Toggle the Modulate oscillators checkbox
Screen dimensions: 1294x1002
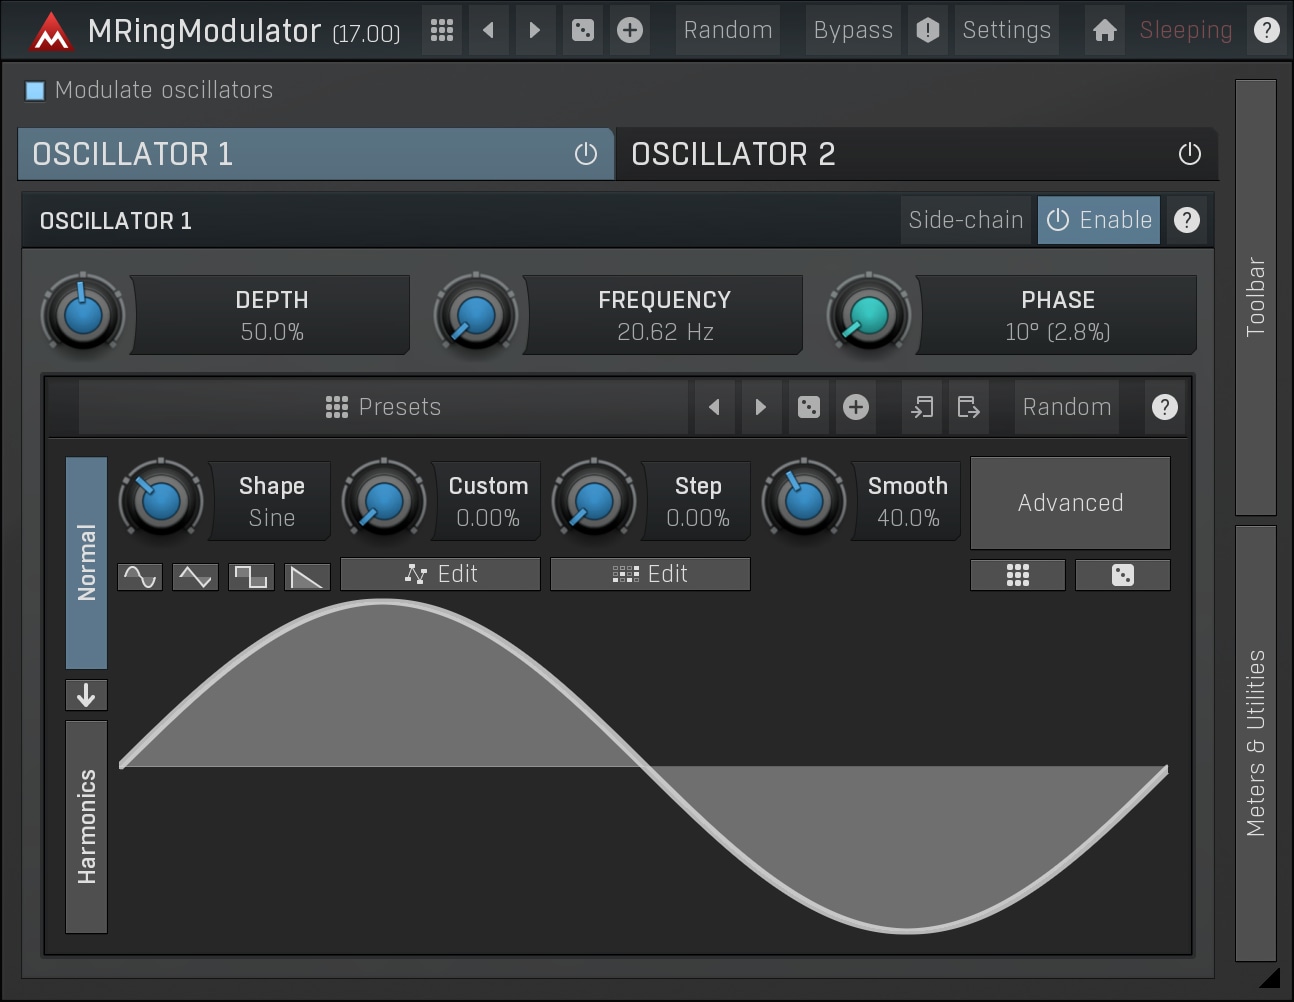(x=35, y=91)
